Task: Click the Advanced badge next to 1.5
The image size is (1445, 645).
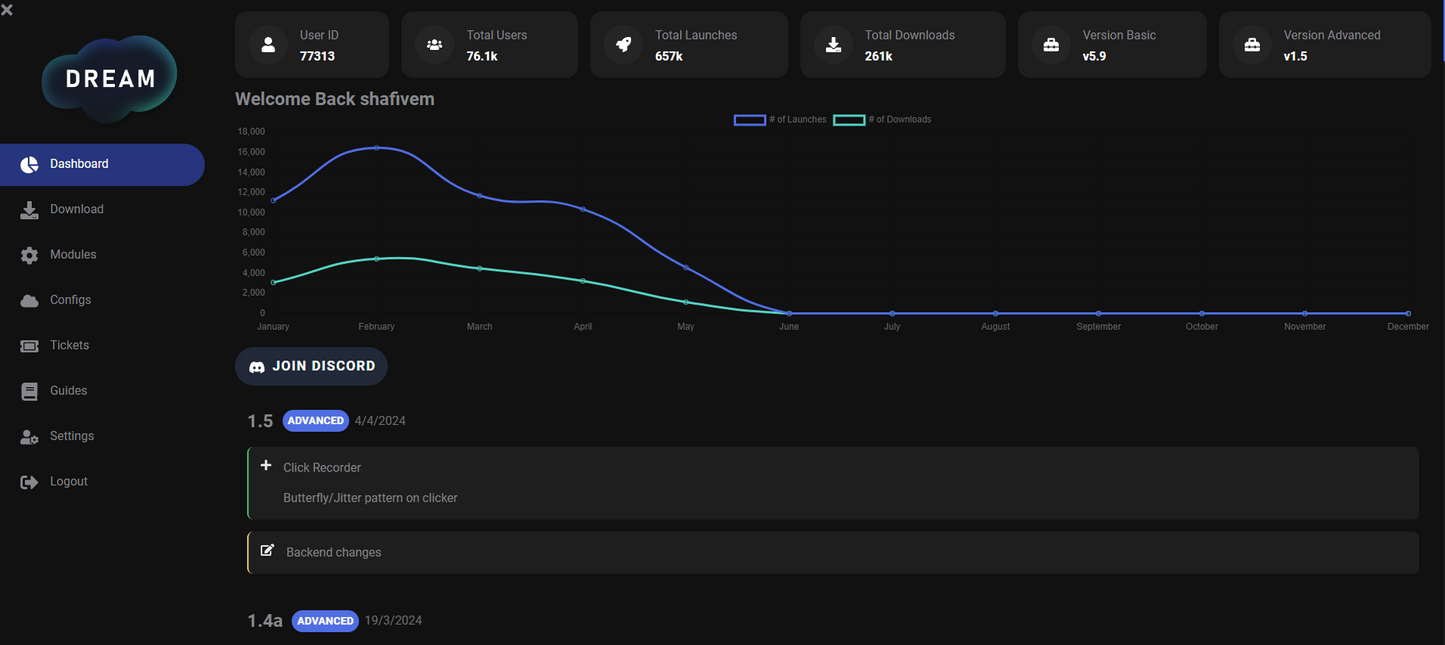Action: pos(315,421)
